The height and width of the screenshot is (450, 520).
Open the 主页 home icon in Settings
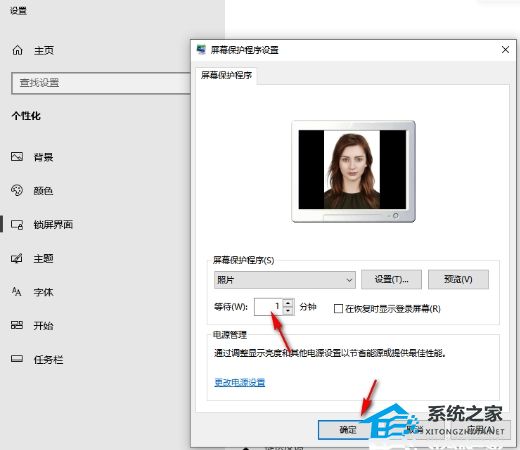point(17,50)
